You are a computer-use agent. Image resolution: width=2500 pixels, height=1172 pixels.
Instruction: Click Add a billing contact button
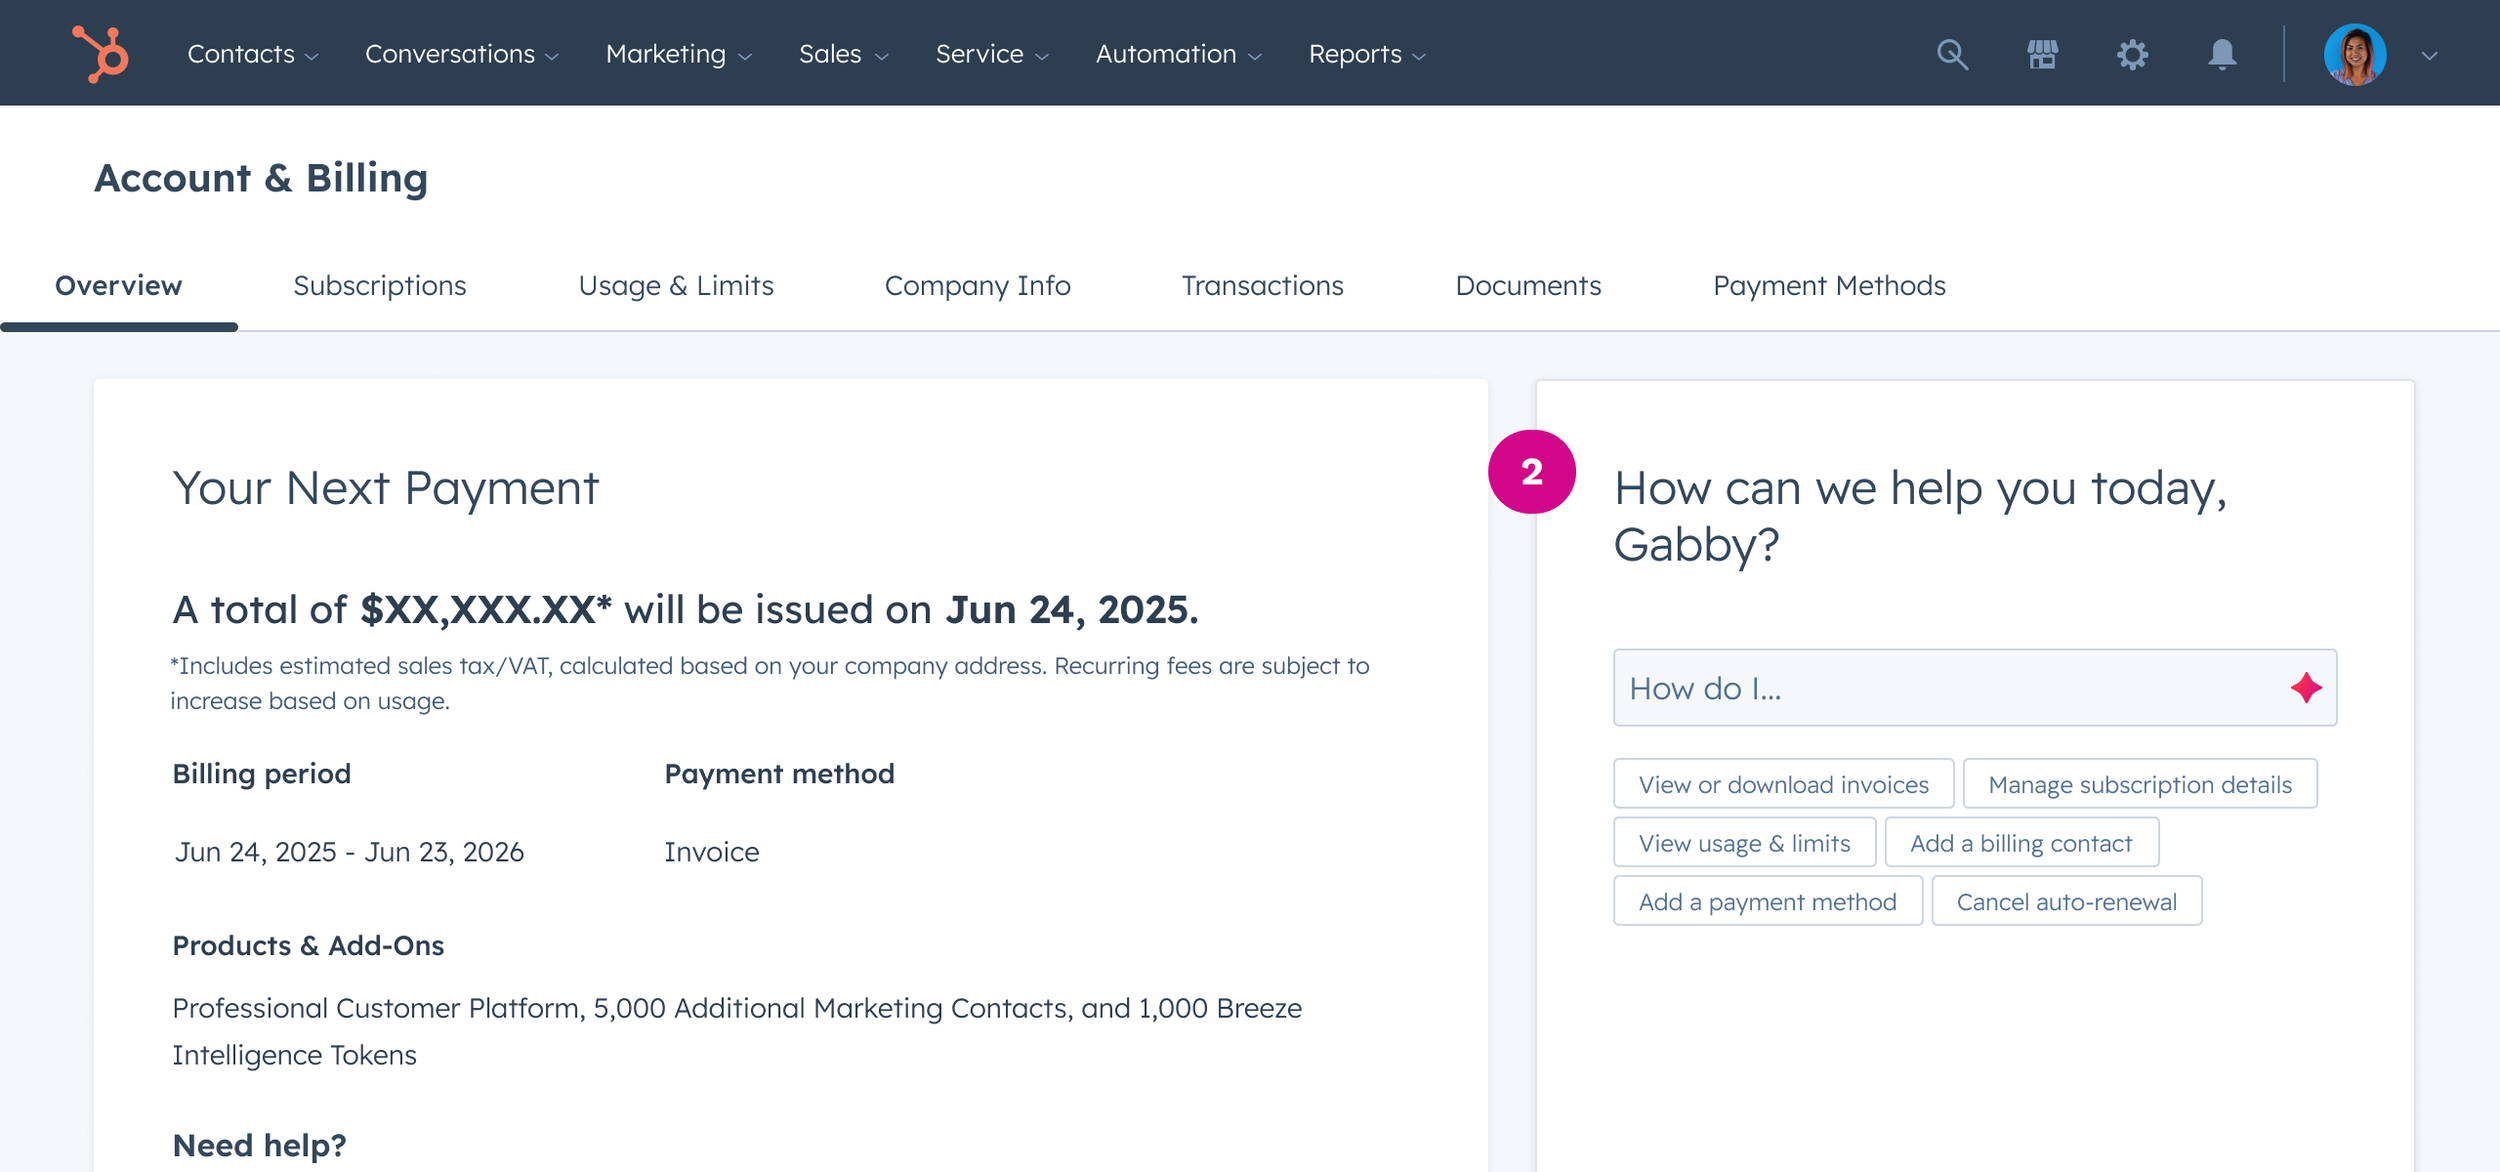tap(2022, 843)
